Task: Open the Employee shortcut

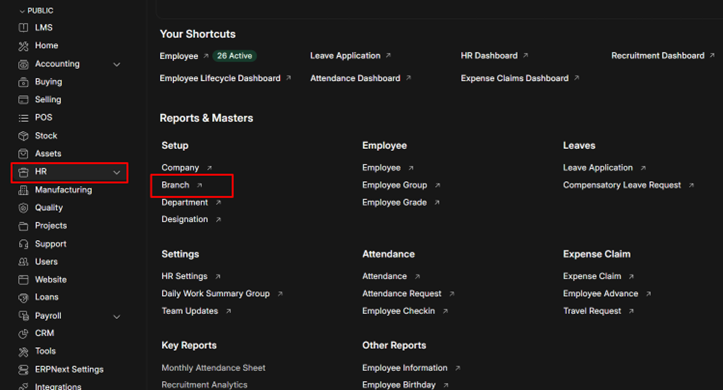Action: tap(179, 56)
